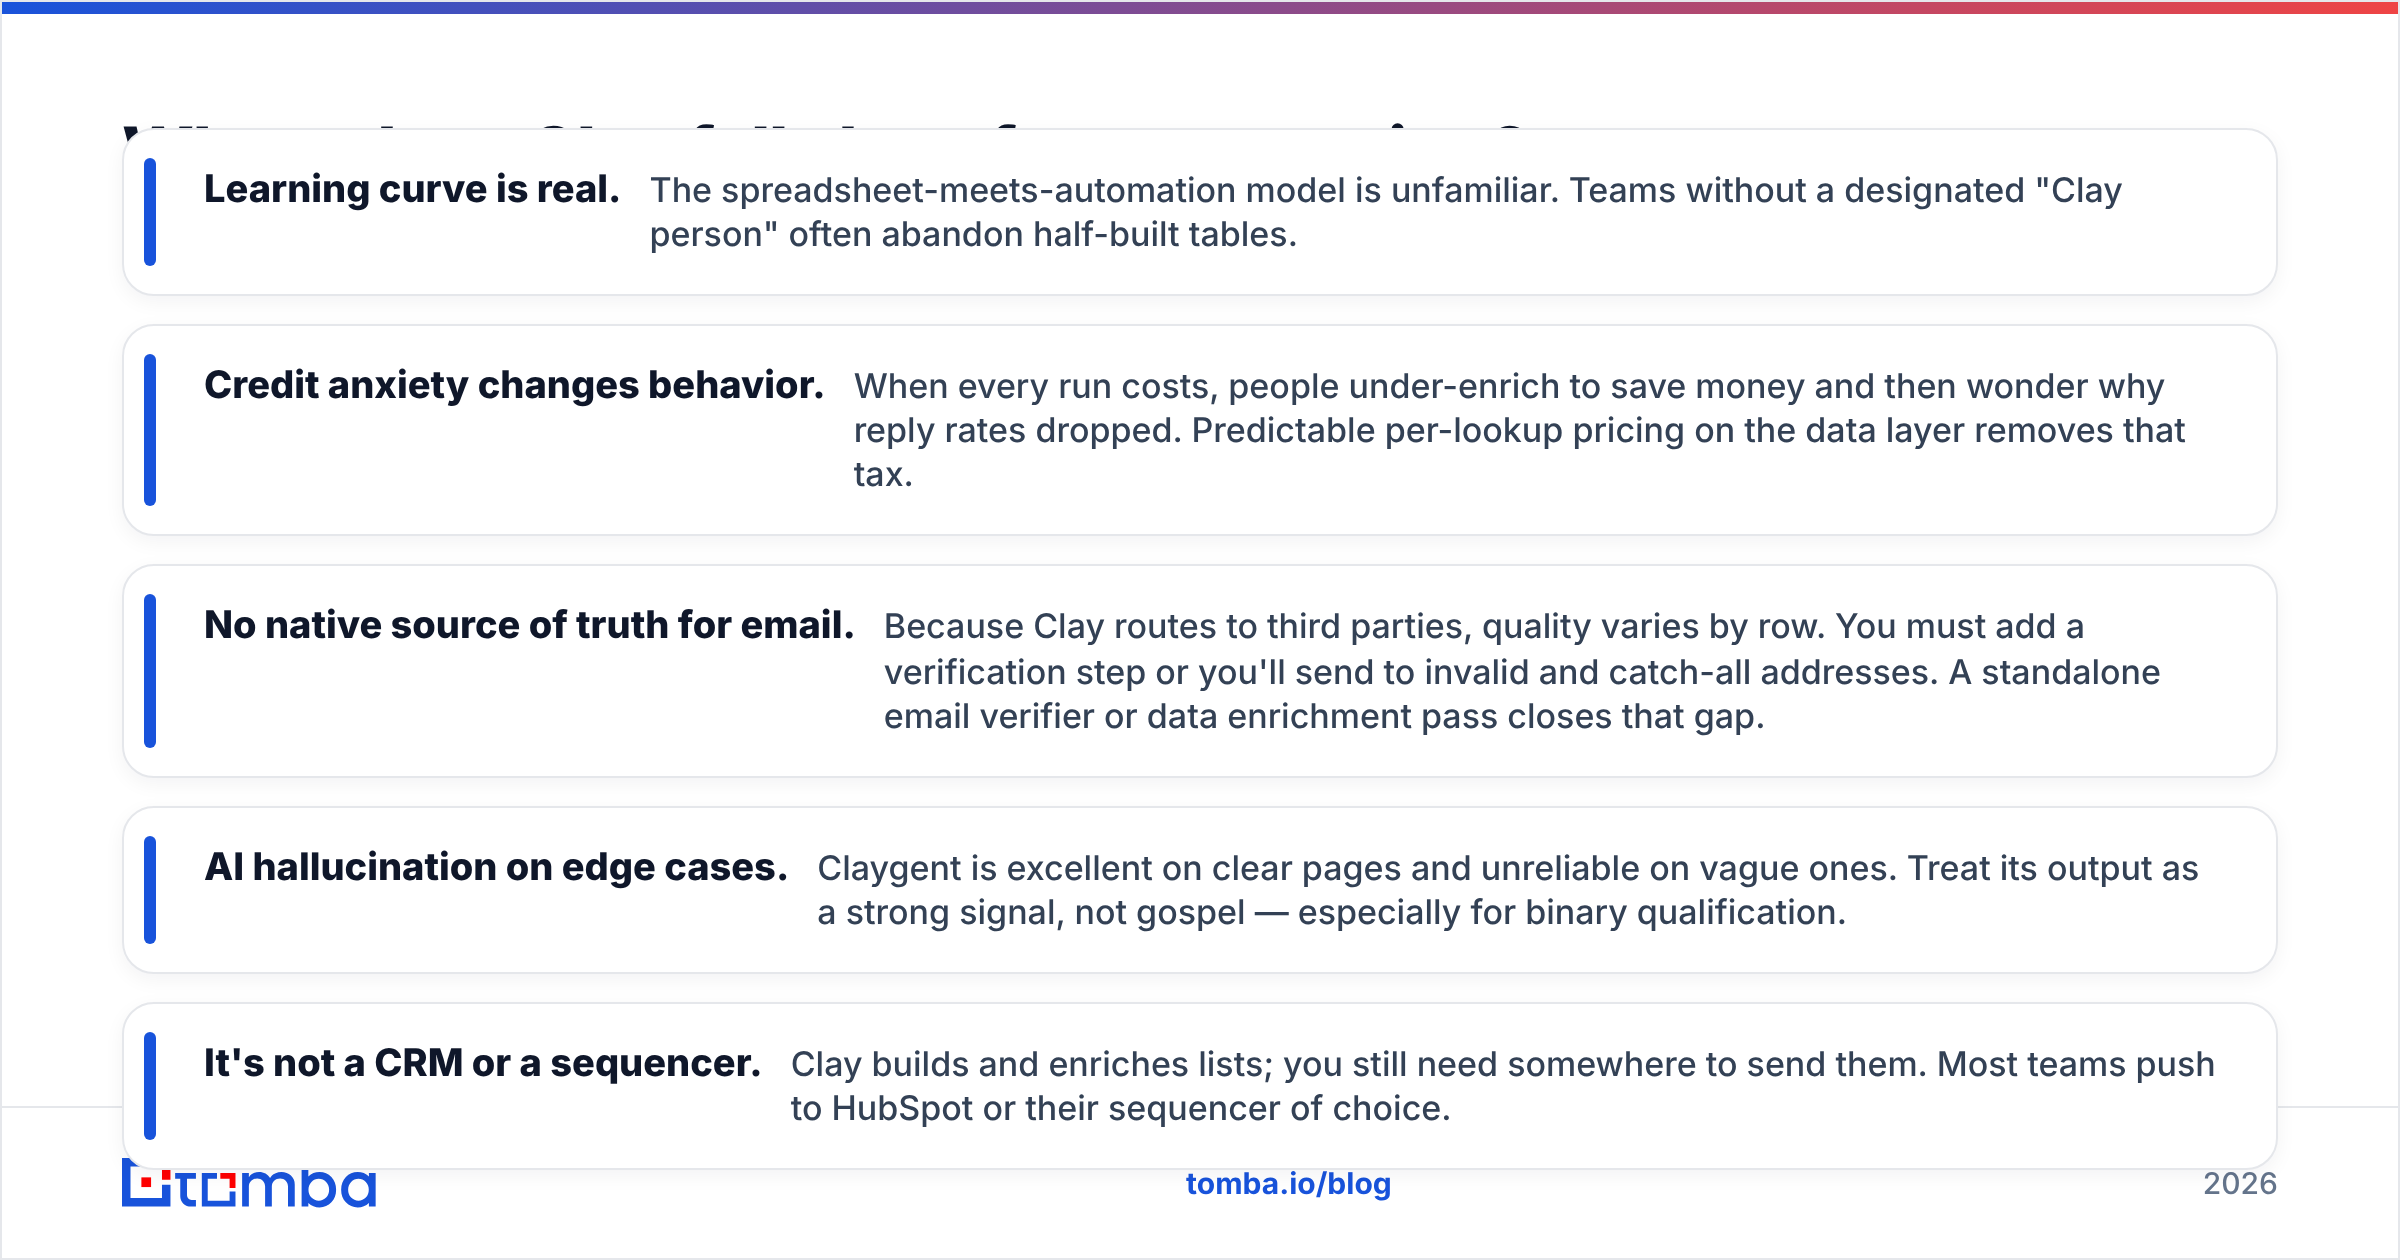This screenshot has height=1260, width=2400.
Task: Select 'No native source of truth for email.' heading
Action: [529, 625]
